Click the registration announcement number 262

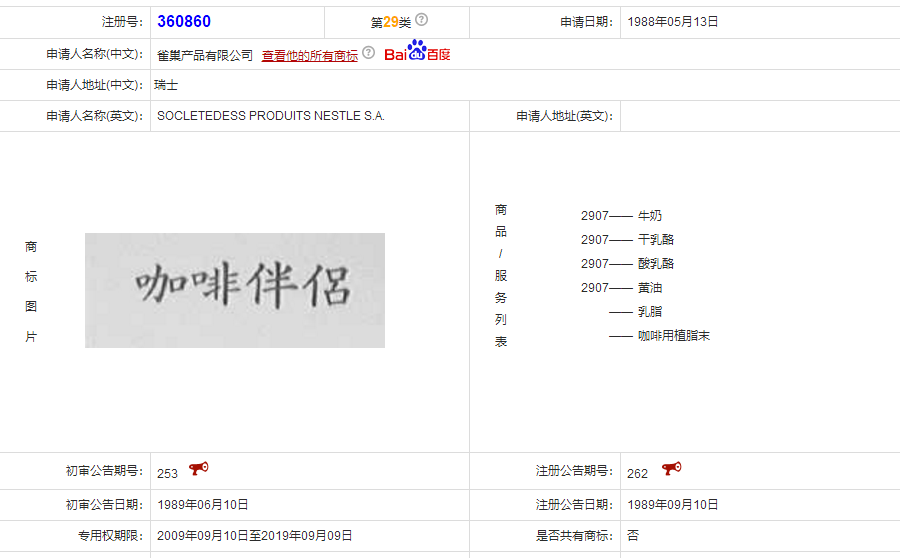[638, 474]
